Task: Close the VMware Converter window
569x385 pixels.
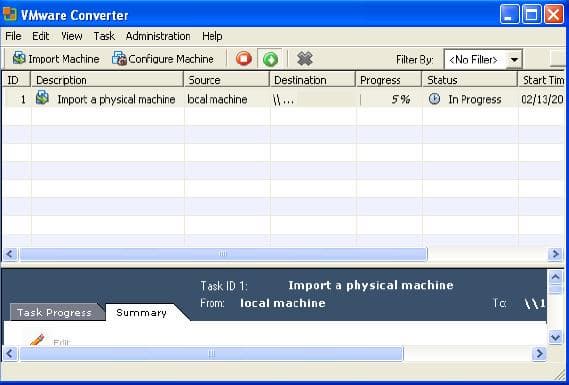Action: 554,15
